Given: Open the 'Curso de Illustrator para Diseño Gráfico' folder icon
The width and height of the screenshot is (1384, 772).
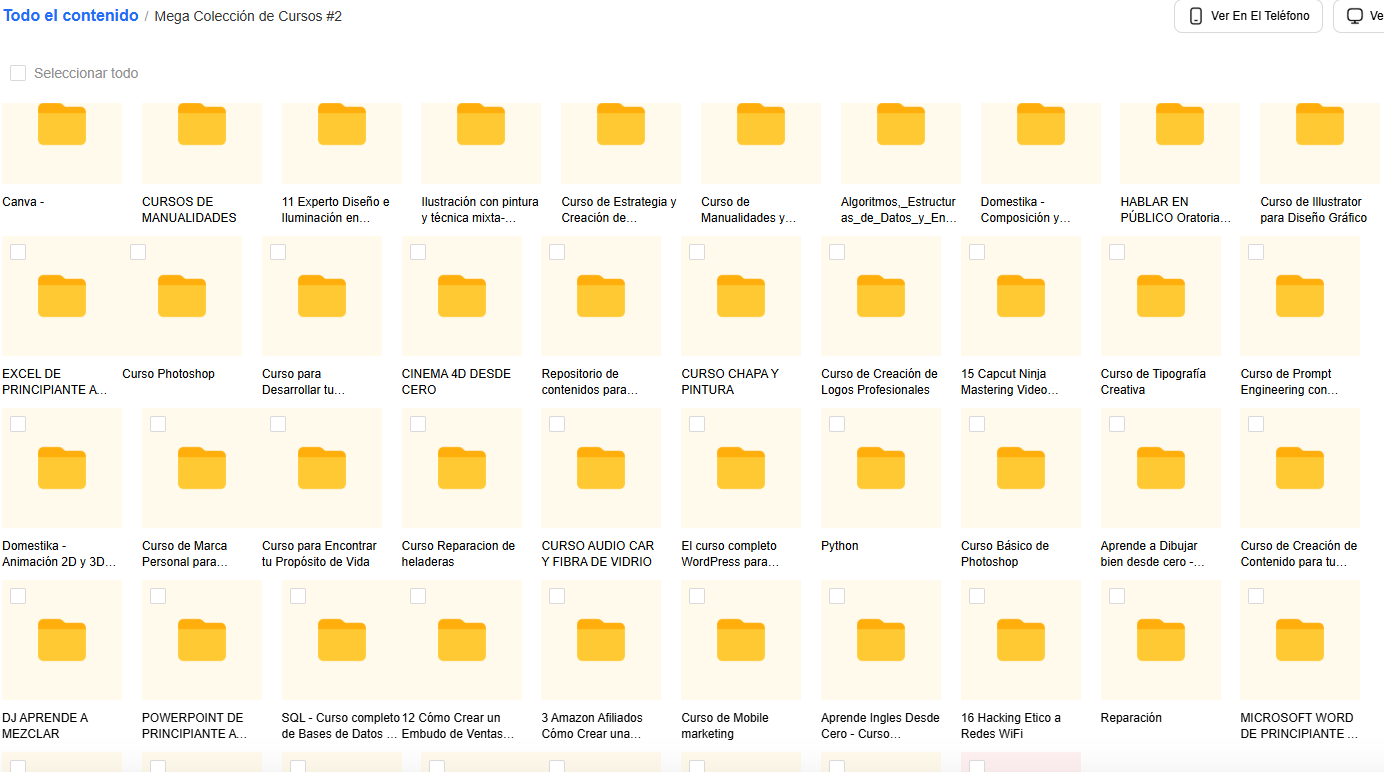Looking at the screenshot, I should coord(1320,124).
